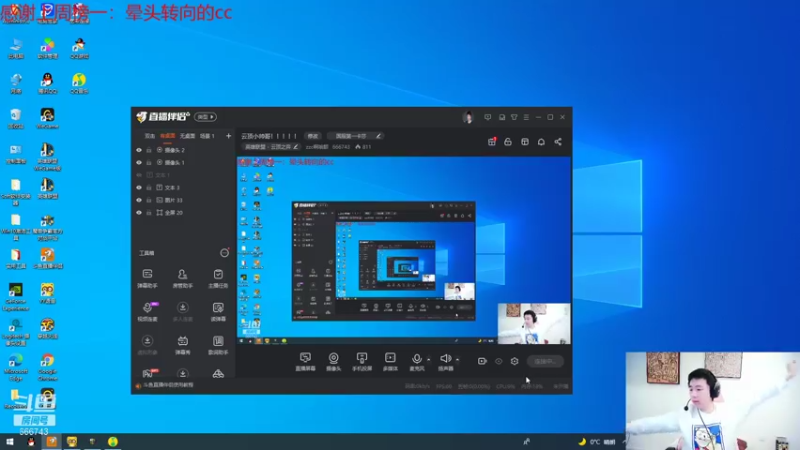This screenshot has height=450, width=800.
Task: Switch to the first scene tab
Action: pyautogui.click(x=149, y=136)
